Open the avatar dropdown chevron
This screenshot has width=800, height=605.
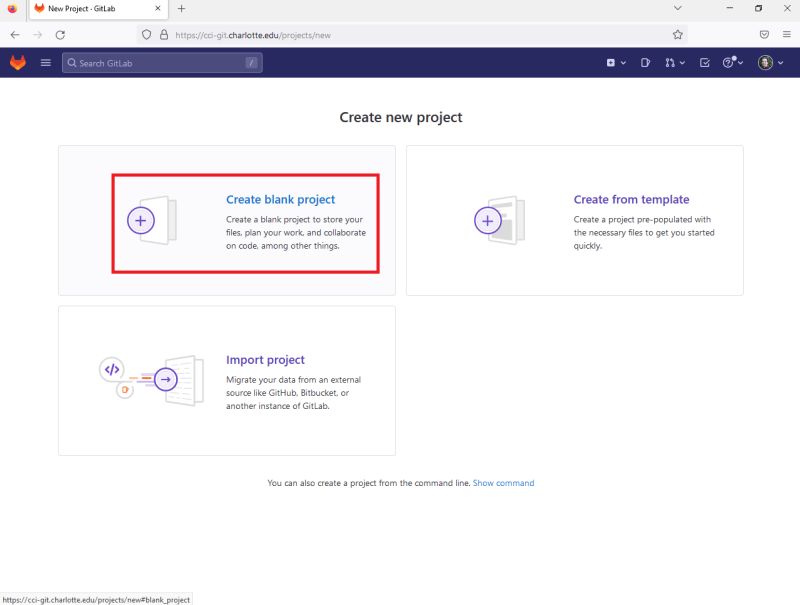point(779,62)
